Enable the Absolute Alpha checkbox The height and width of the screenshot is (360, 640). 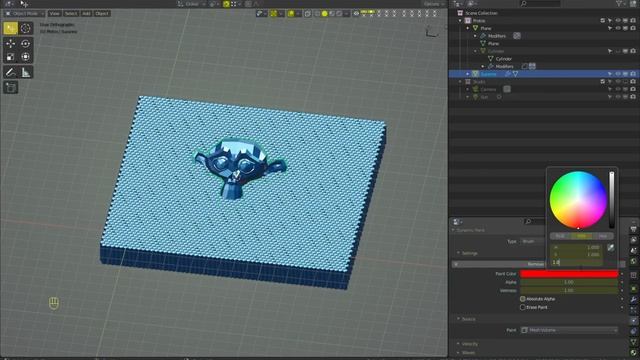522,299
